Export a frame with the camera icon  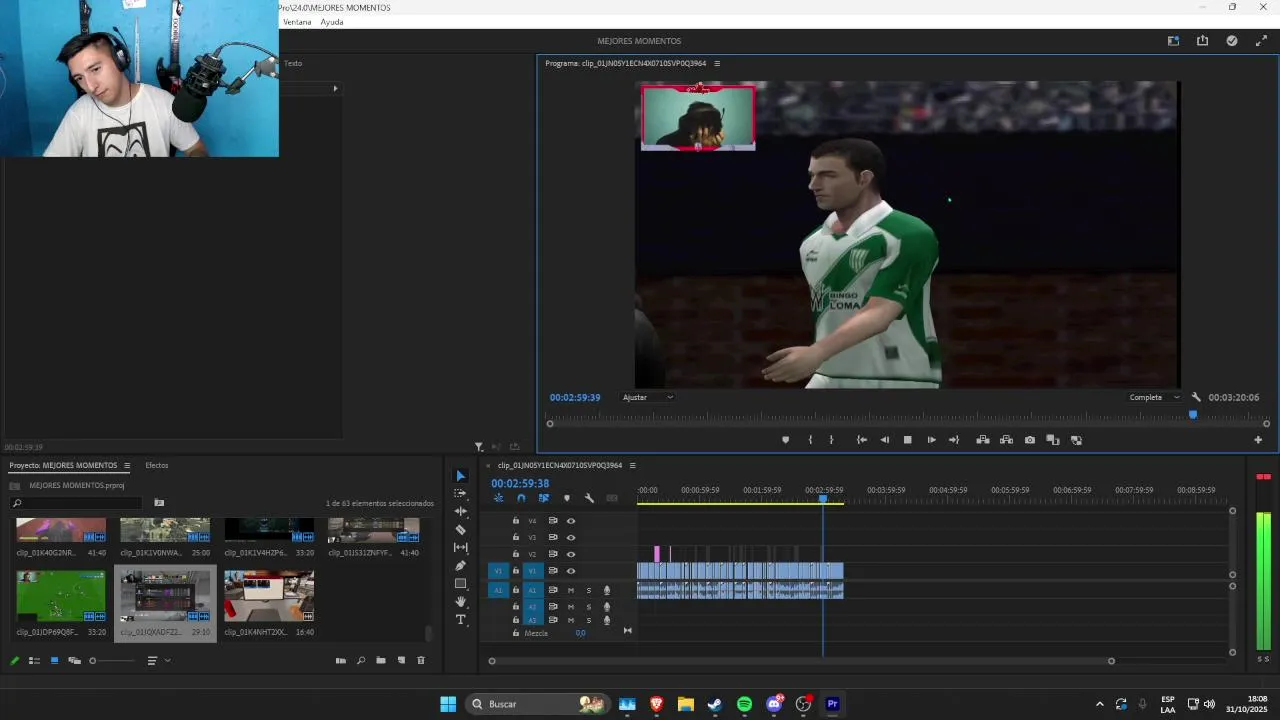coord(1030,440)
